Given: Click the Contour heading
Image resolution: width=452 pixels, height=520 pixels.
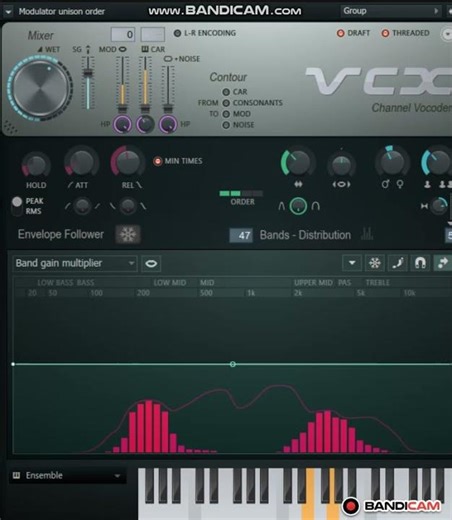Looking at the screenshot, I should [228, 77].
